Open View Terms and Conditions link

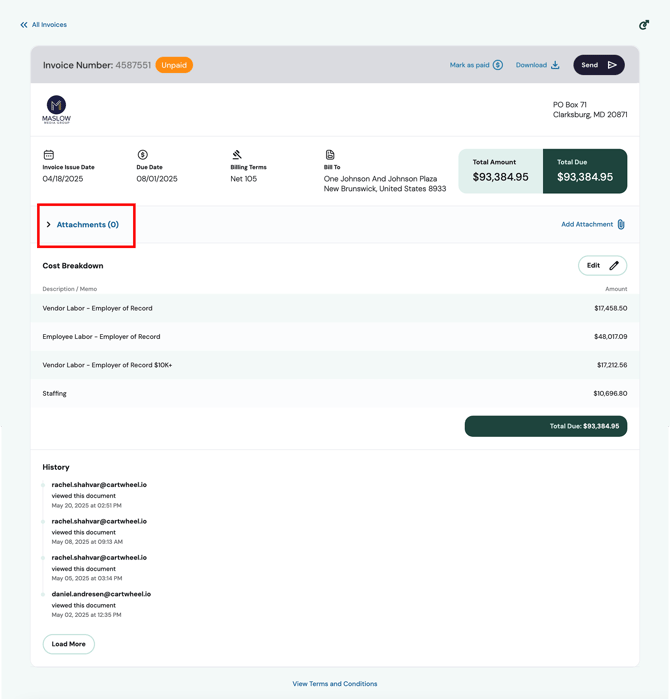335,684
